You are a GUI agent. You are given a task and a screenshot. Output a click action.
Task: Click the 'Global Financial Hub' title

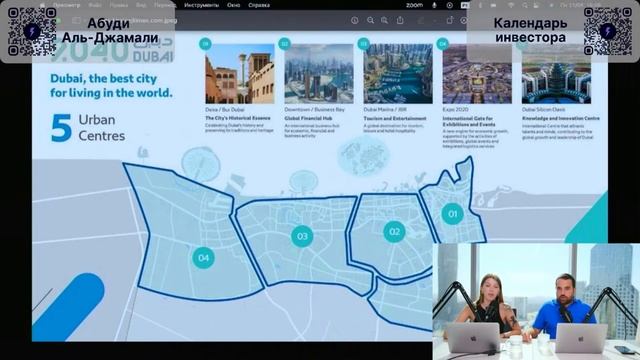click(x=308, y=118)
